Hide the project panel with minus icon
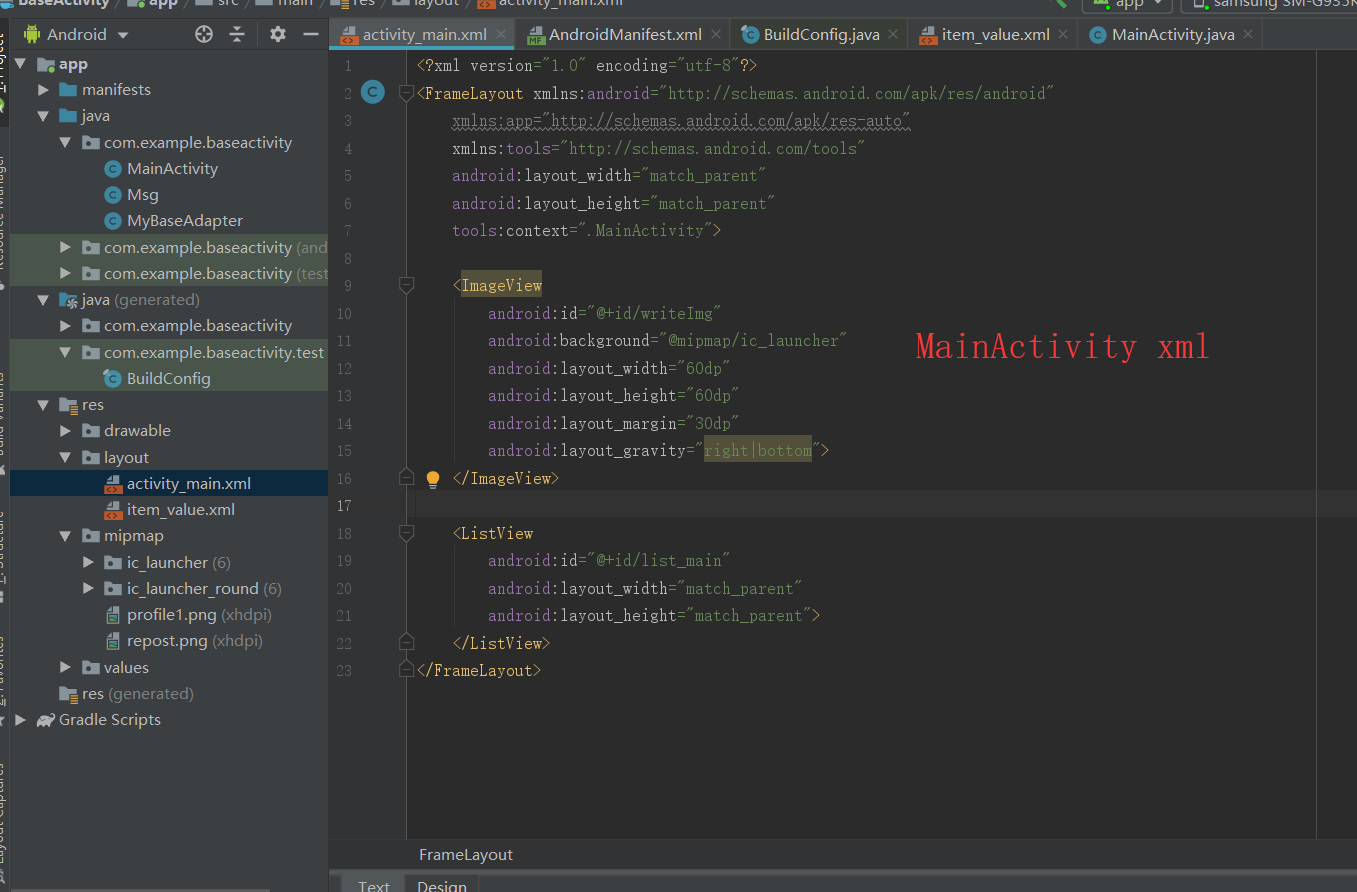 [311, 34]
